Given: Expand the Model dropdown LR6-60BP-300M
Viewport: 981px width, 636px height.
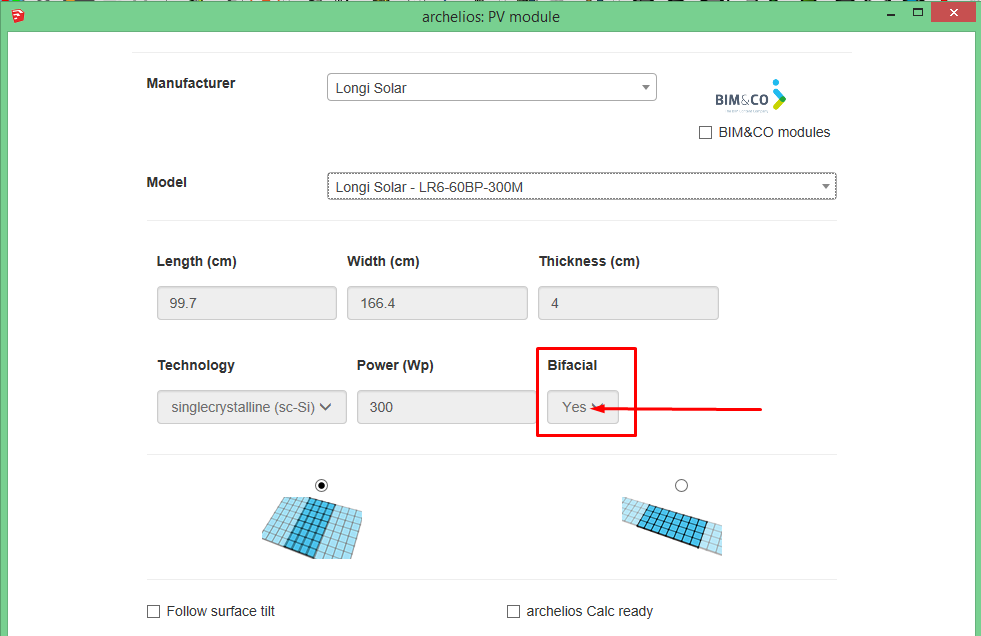Looking at the screenshot, I should (581, 186).
